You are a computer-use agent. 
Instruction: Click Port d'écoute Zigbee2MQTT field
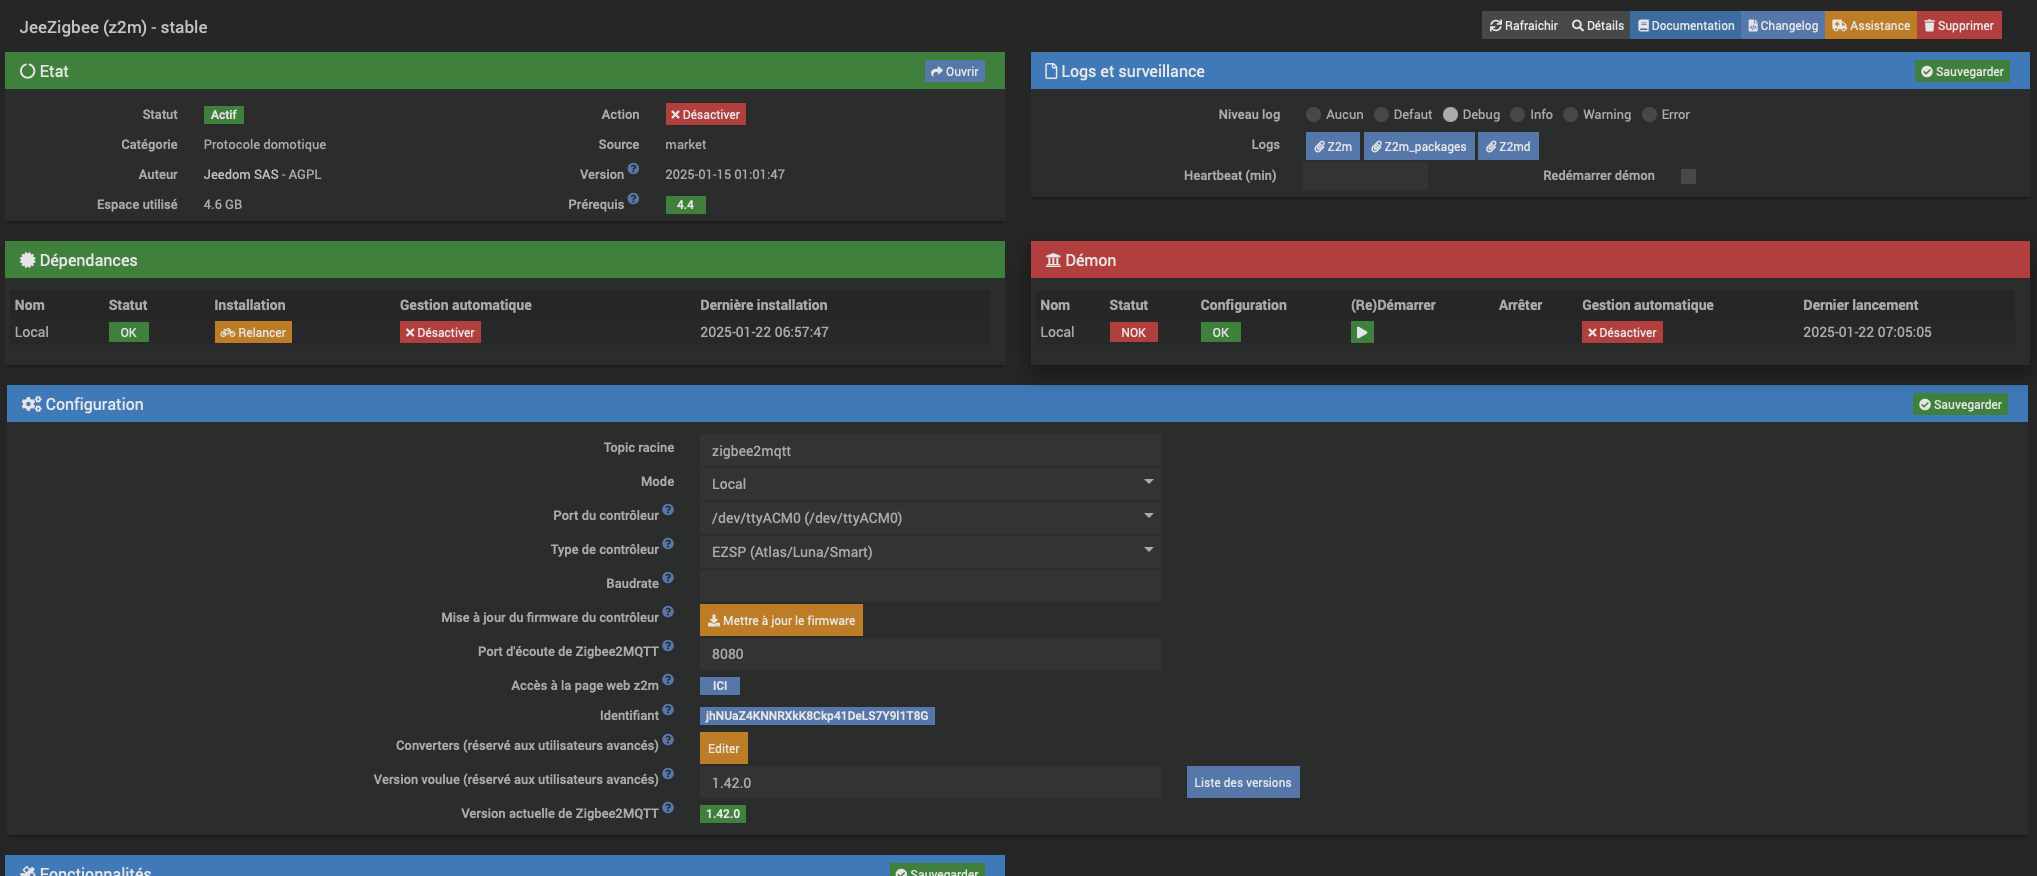(930, 654)
